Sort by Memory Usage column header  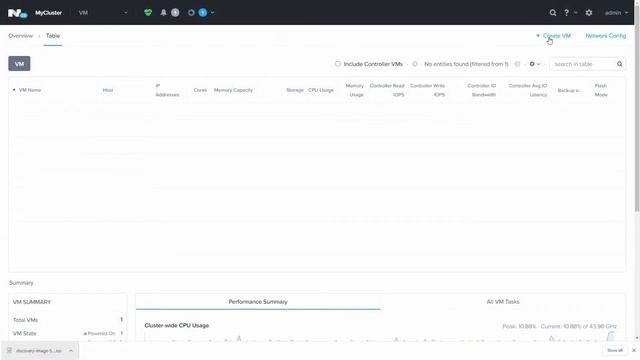coord(355,90)
